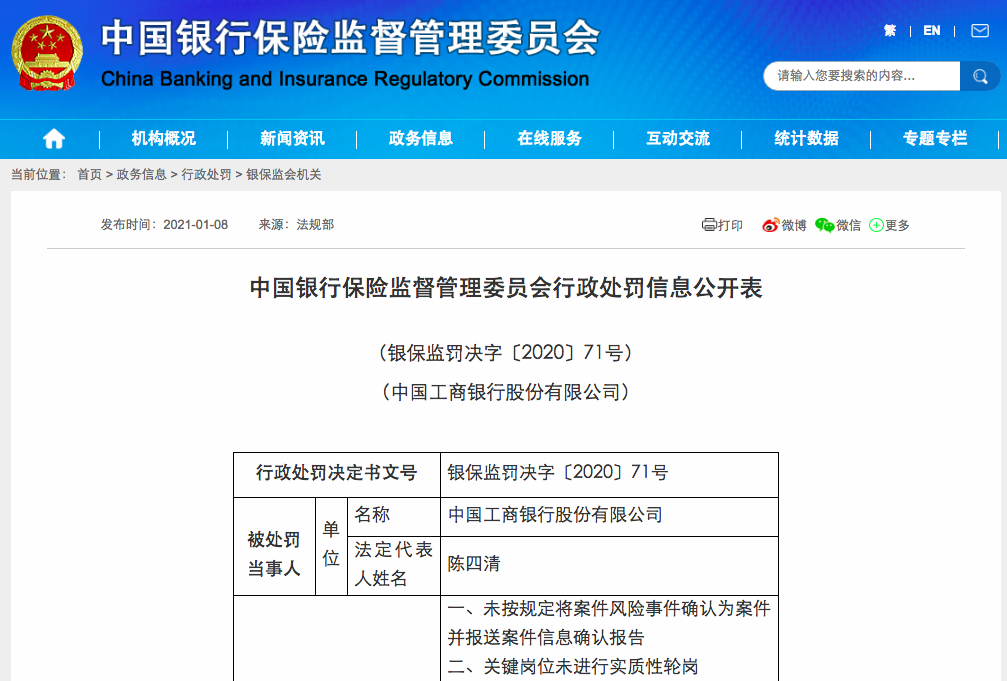Open 政务信息 menu

(x=421, y=138)
